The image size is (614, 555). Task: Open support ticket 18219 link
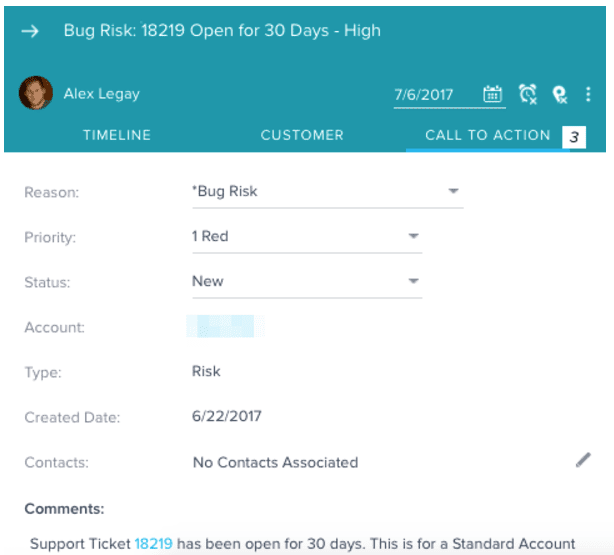tap(153, 544)
